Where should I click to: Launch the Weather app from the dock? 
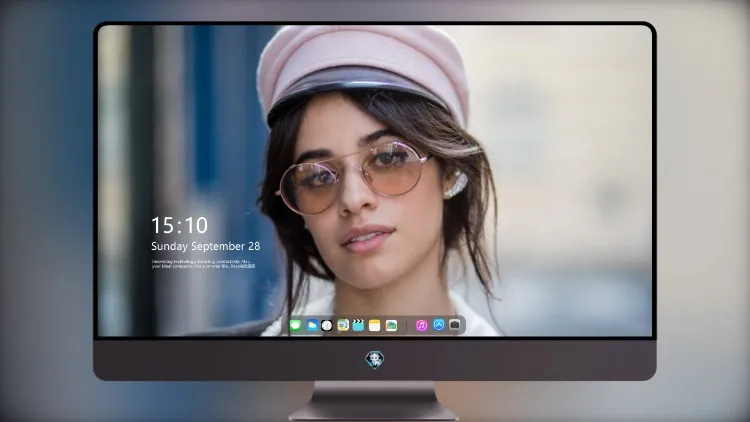click(x=312, y=326)
